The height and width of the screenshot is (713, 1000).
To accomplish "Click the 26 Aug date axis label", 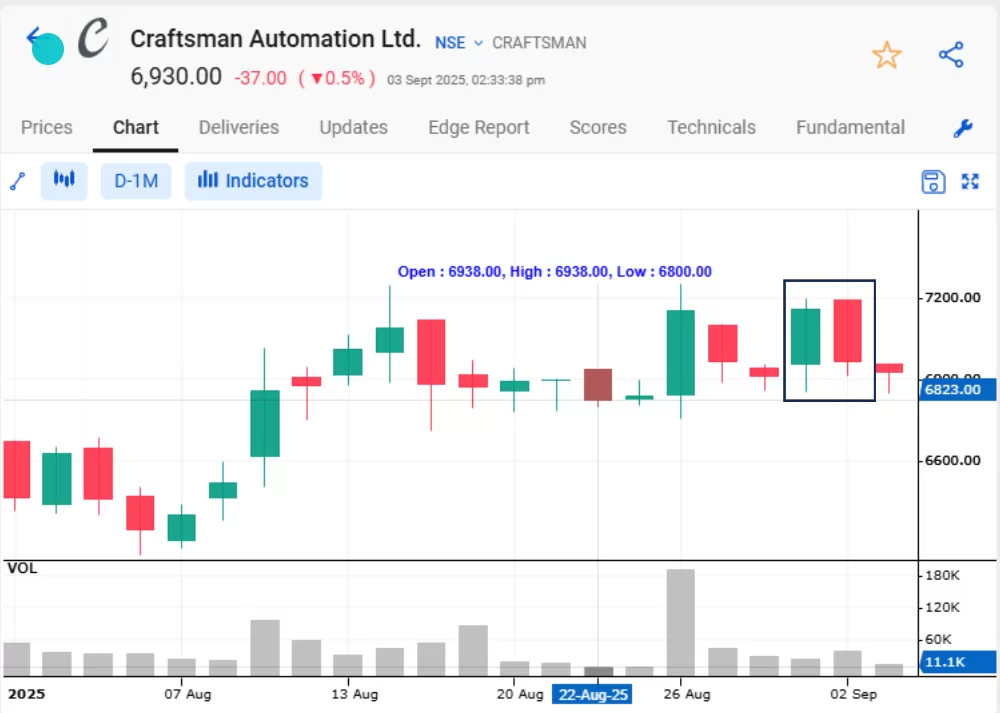I will click(x=686, y=694).
